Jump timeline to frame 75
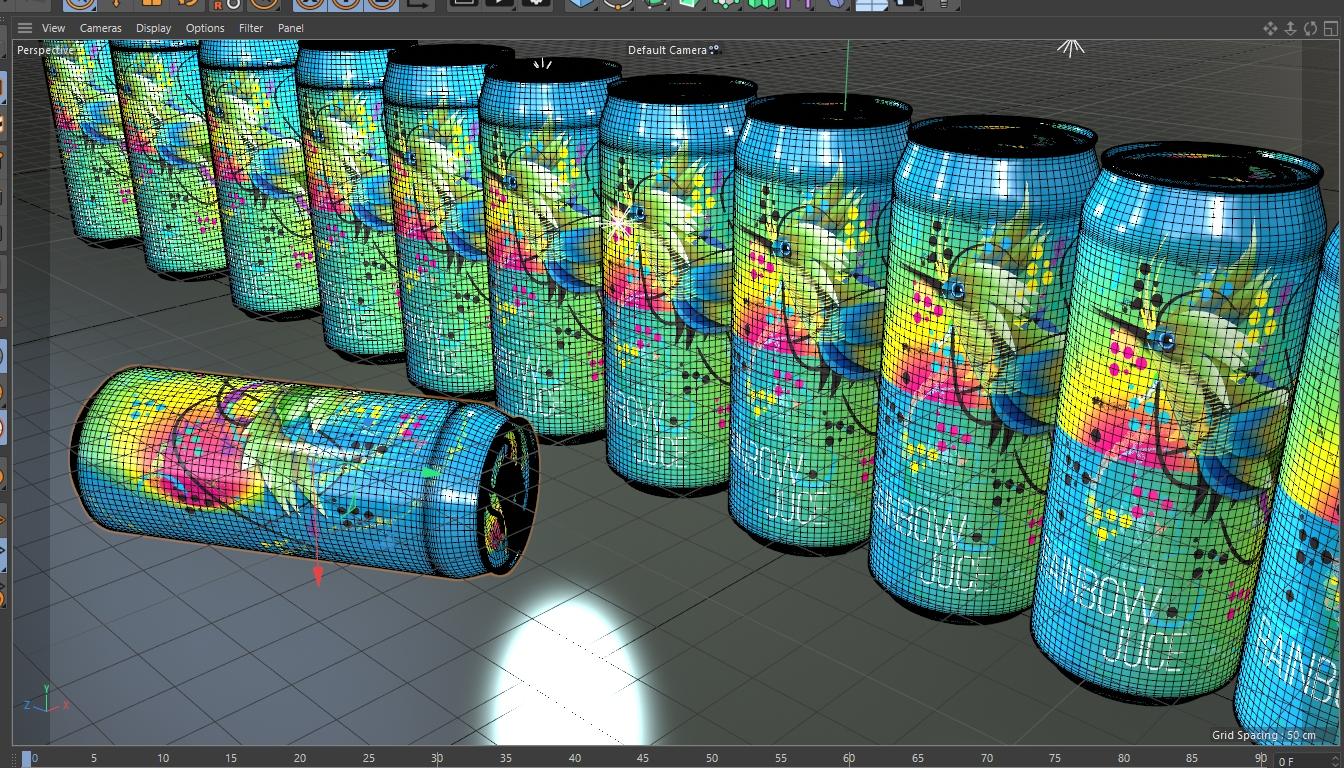 (1055, 758)
